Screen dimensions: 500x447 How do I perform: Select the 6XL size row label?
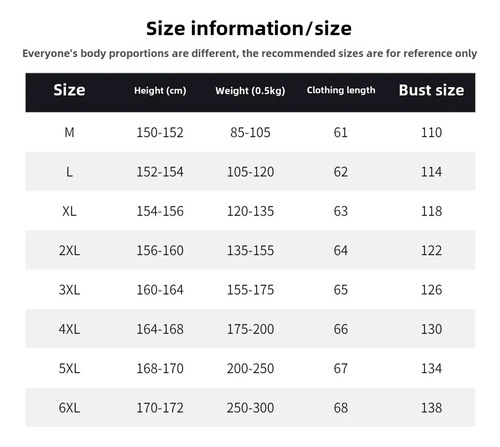[69, 408]
